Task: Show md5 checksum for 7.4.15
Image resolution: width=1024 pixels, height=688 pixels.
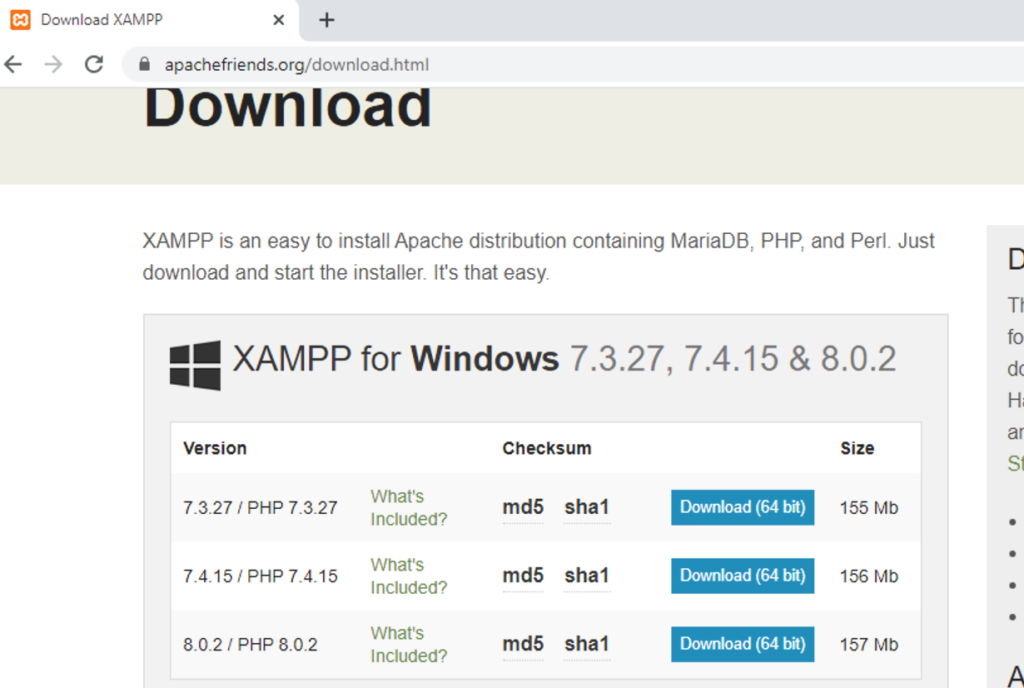Action: [x=522, y=576]
